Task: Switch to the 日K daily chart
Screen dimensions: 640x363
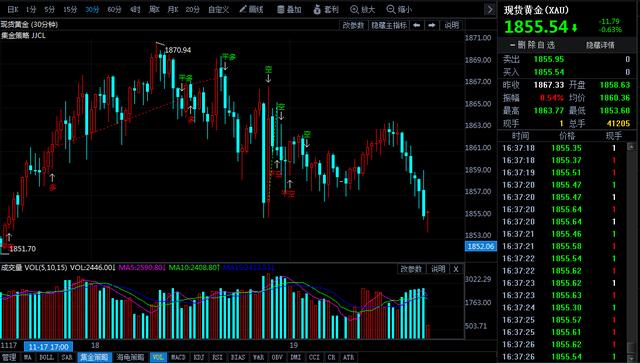Action: (13, 9)
